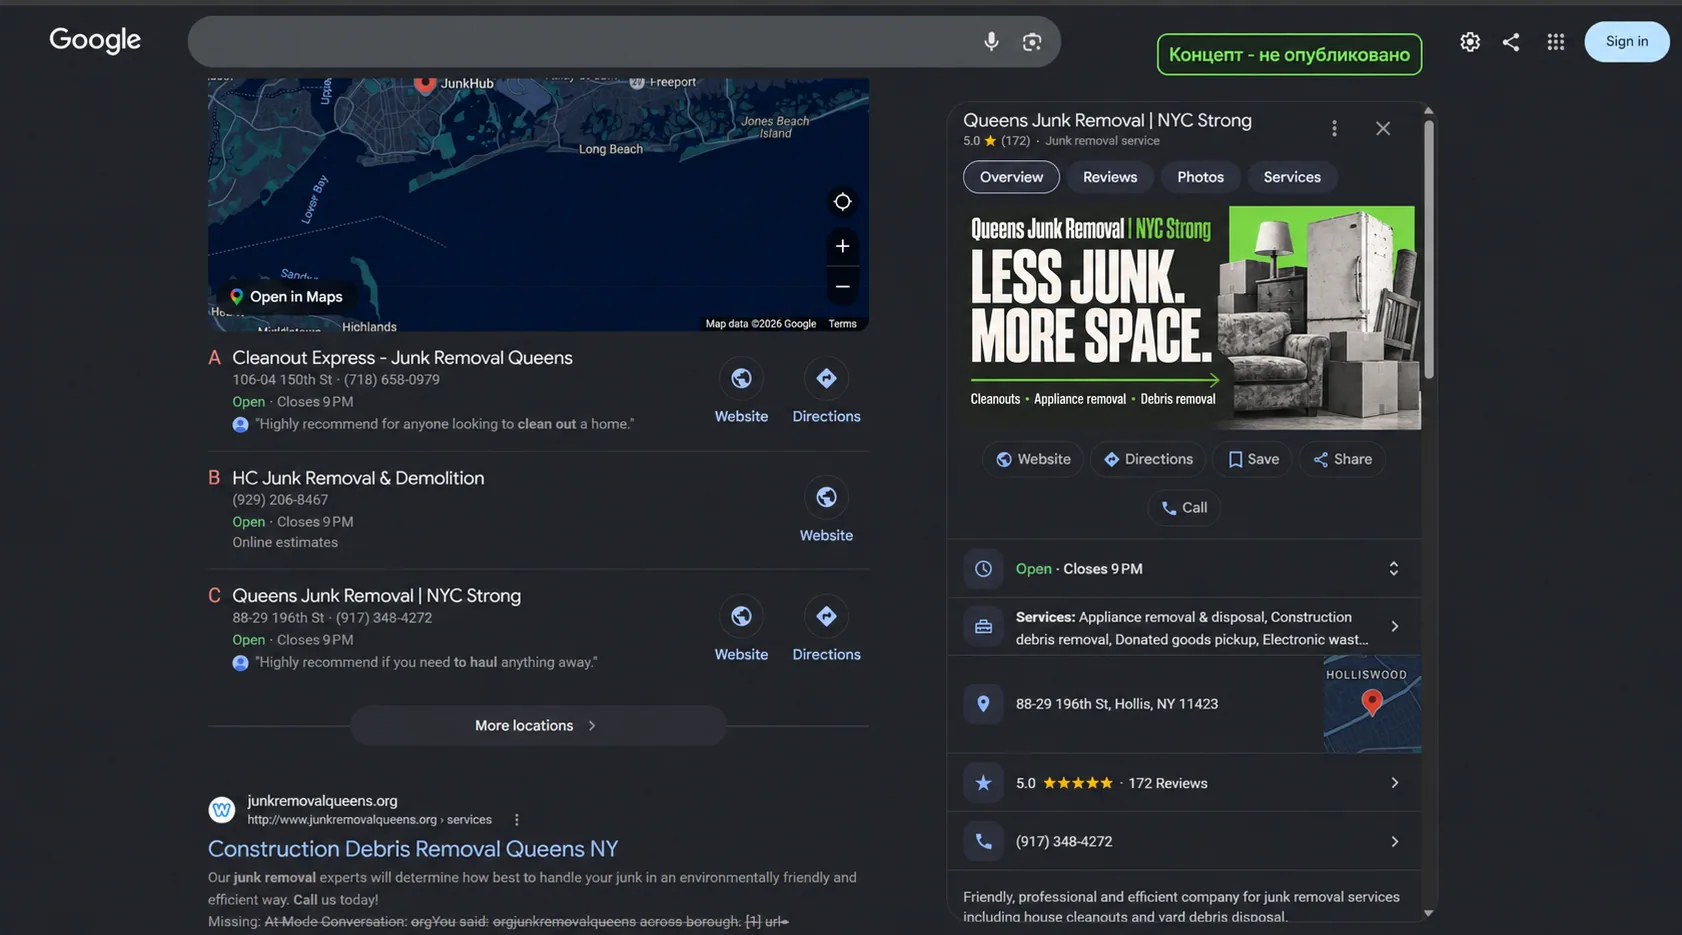
Task: Close the Queens Junk Removal panel
Action: click(x=1383, y=128)
